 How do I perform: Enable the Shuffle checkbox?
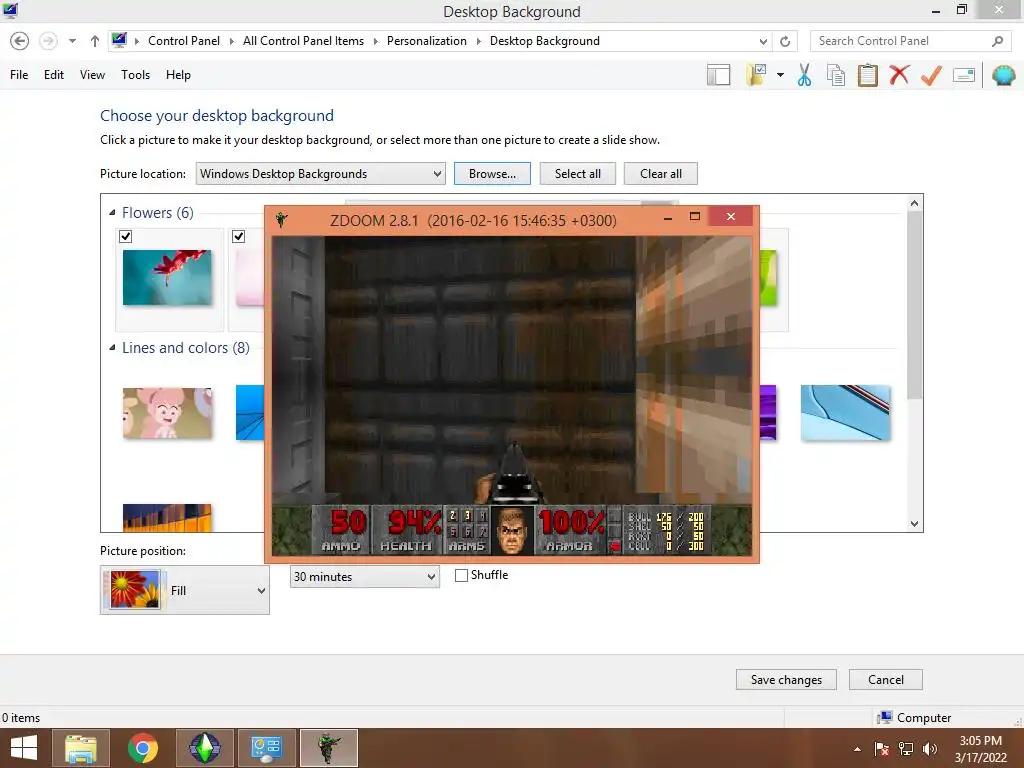(x=461, y=575)
